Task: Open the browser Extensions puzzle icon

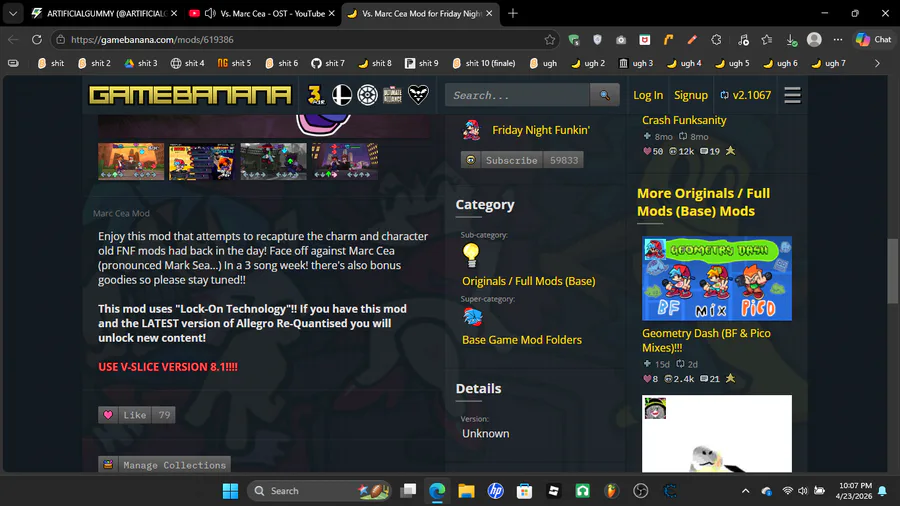Action: [716, 40]
